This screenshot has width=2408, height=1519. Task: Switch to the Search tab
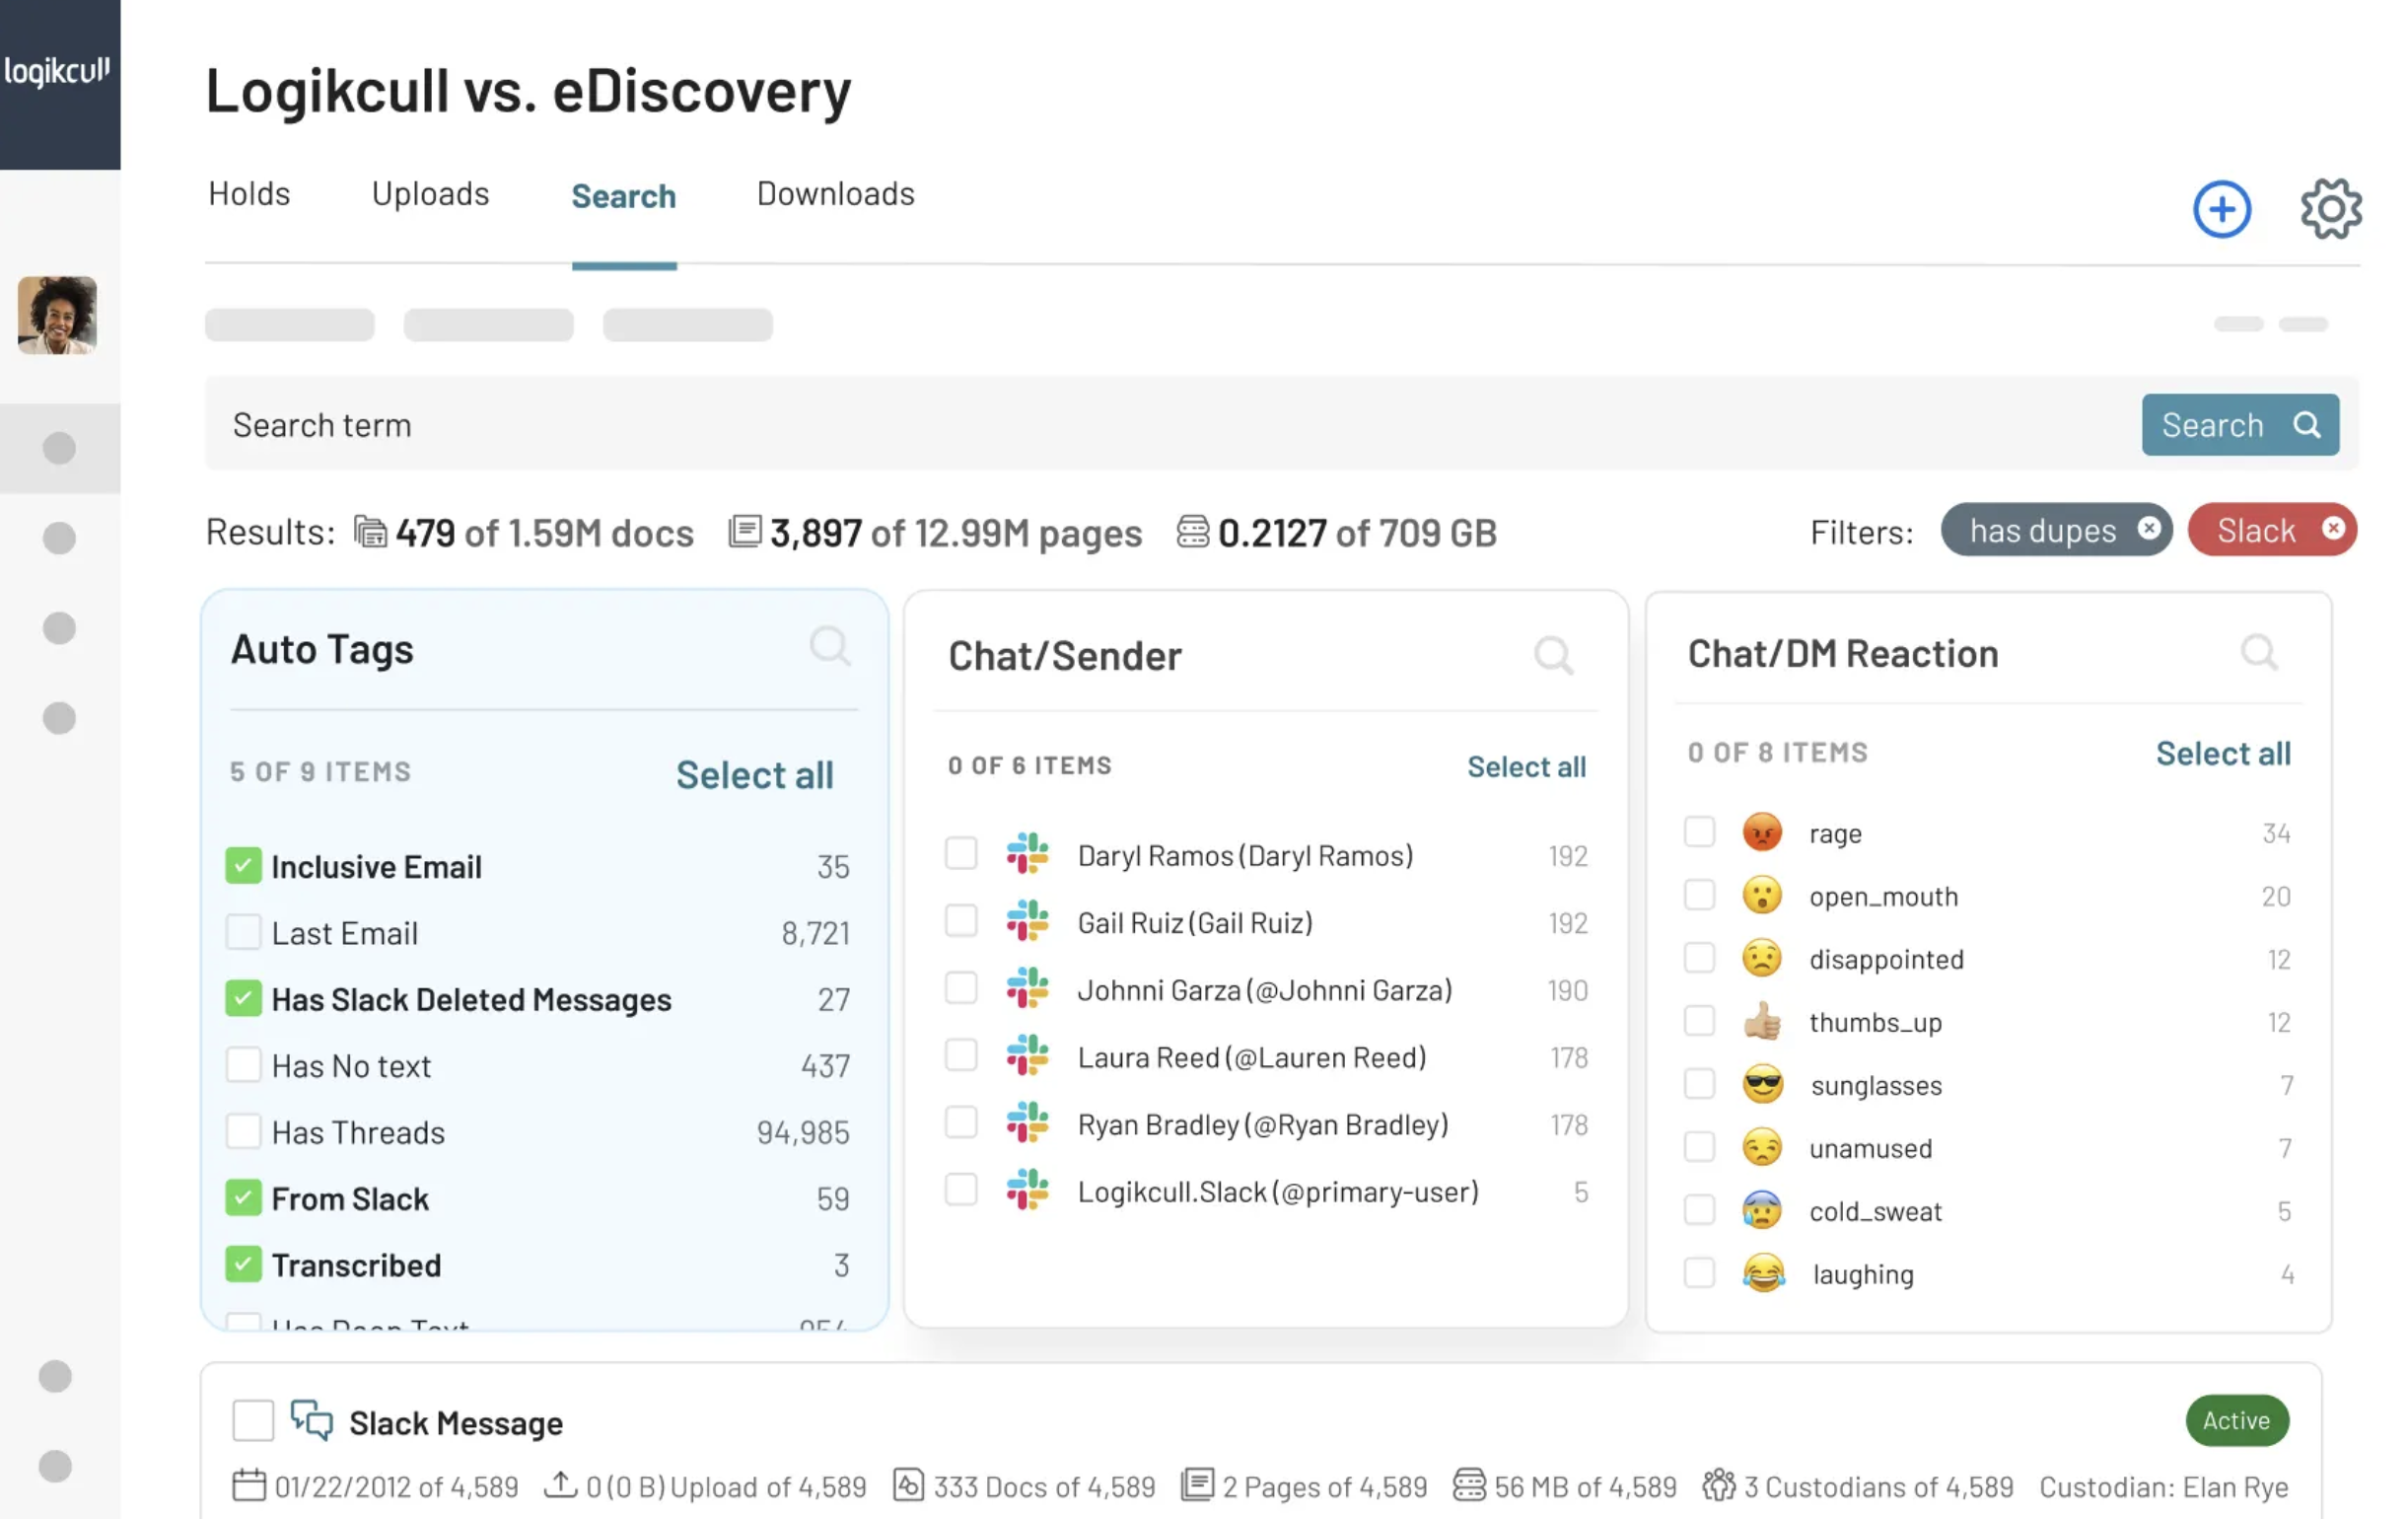pyautogui.click(x=624, y=196)
